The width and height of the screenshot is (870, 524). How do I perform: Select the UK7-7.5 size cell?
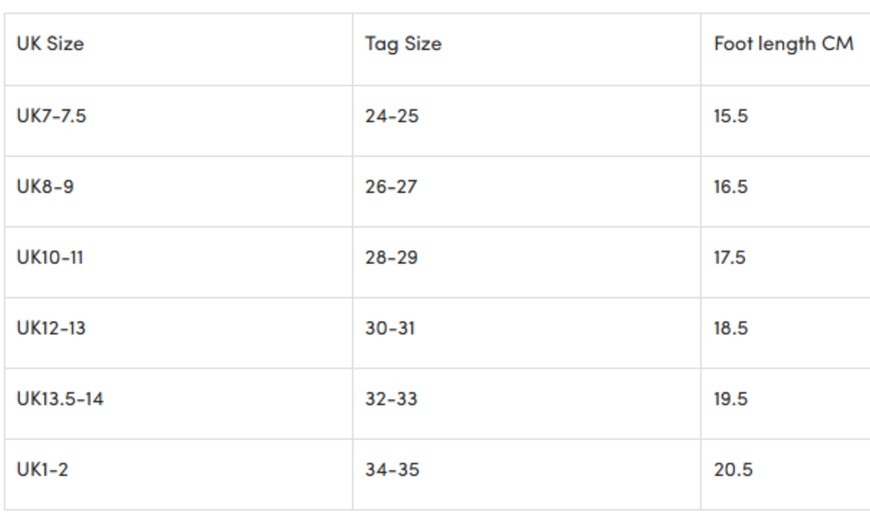(x=51, y=116)
